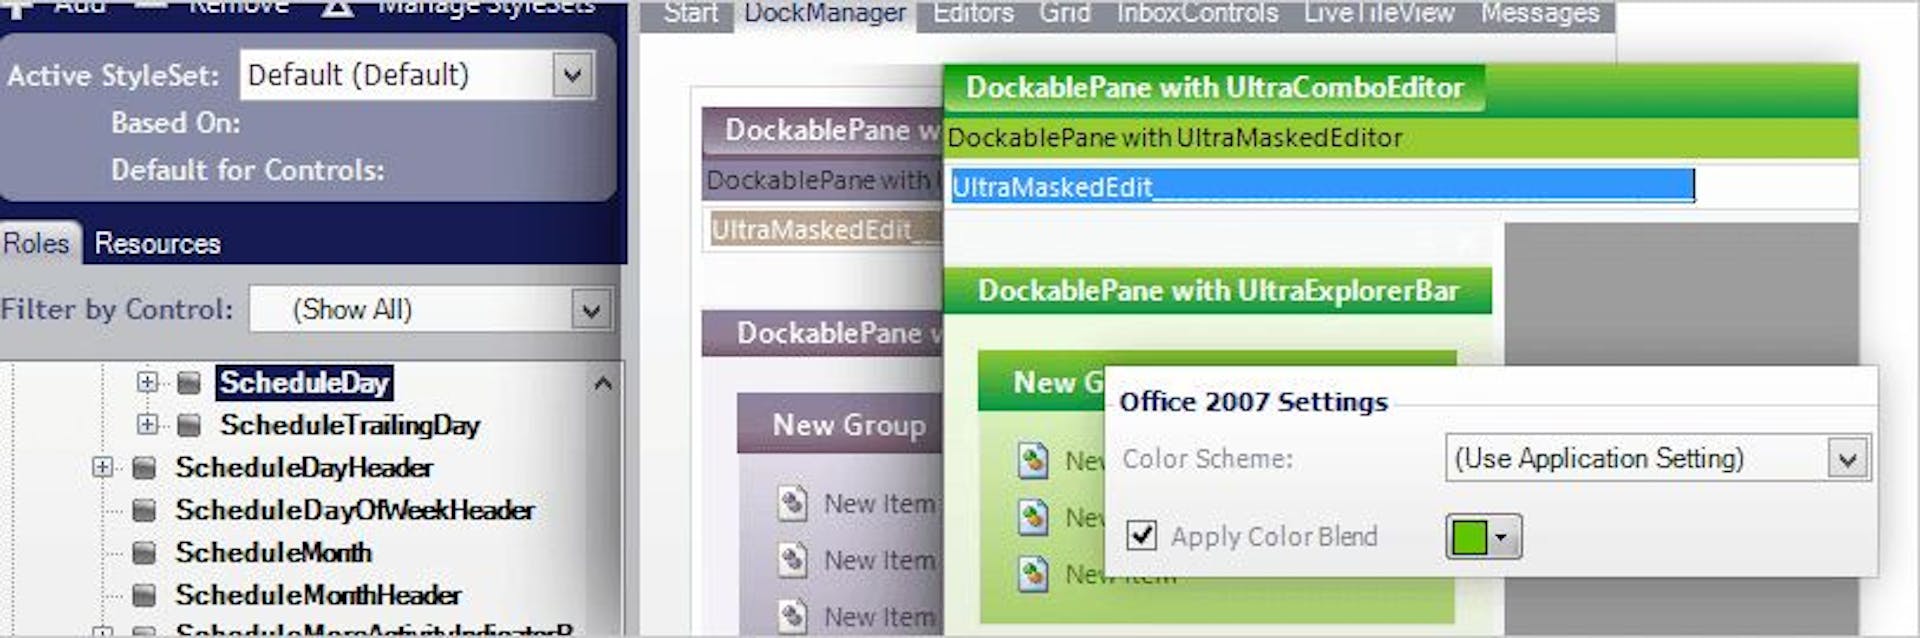The height and width of the screenshot is (638, 1920).
Task: Click the ScheduleDayOfWeekHeader role icon
Action: (x=145, y=511)
